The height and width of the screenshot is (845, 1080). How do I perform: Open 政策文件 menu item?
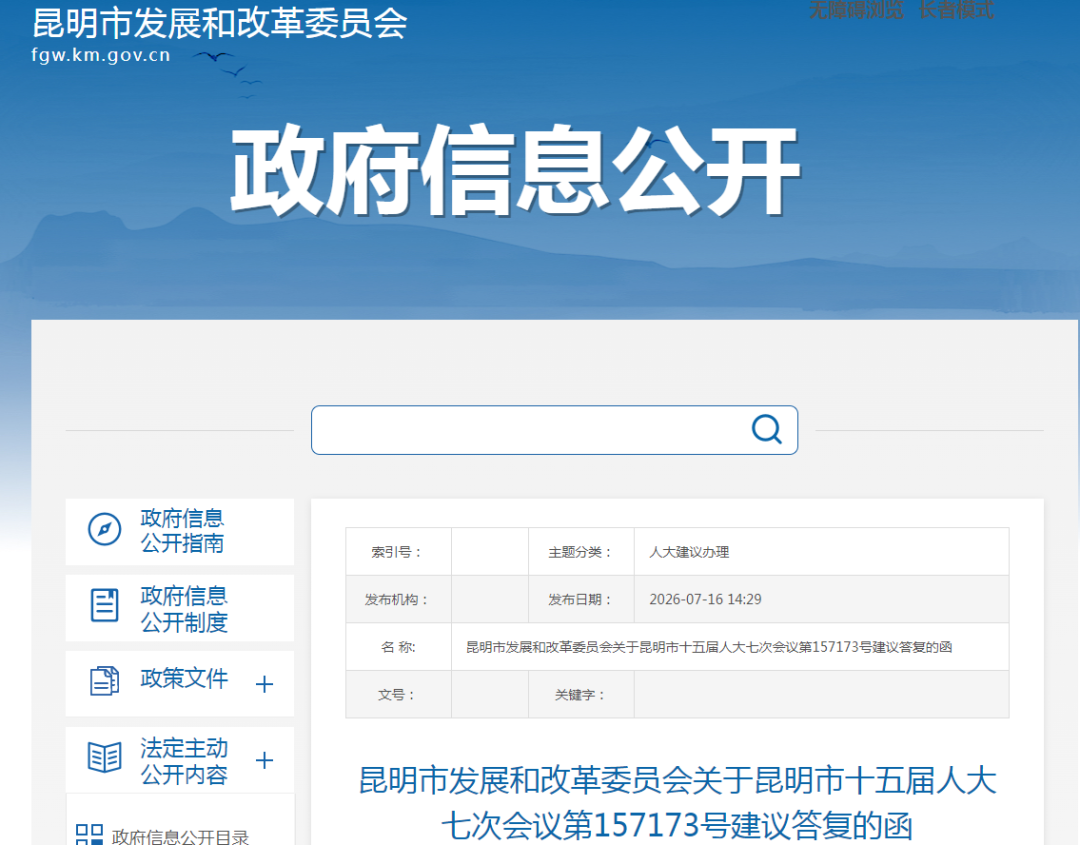pyautogui.click(x=180, y=684)
